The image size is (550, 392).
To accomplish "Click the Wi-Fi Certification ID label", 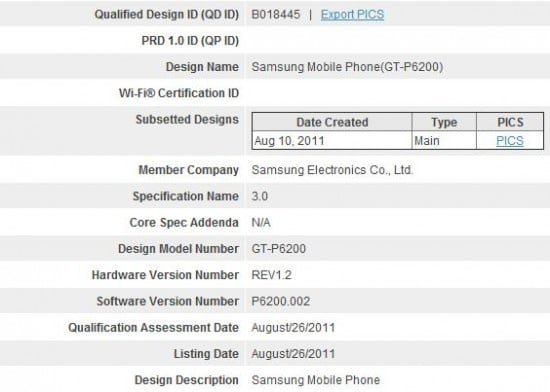I will pyautogui.click(x=179, y=93).
